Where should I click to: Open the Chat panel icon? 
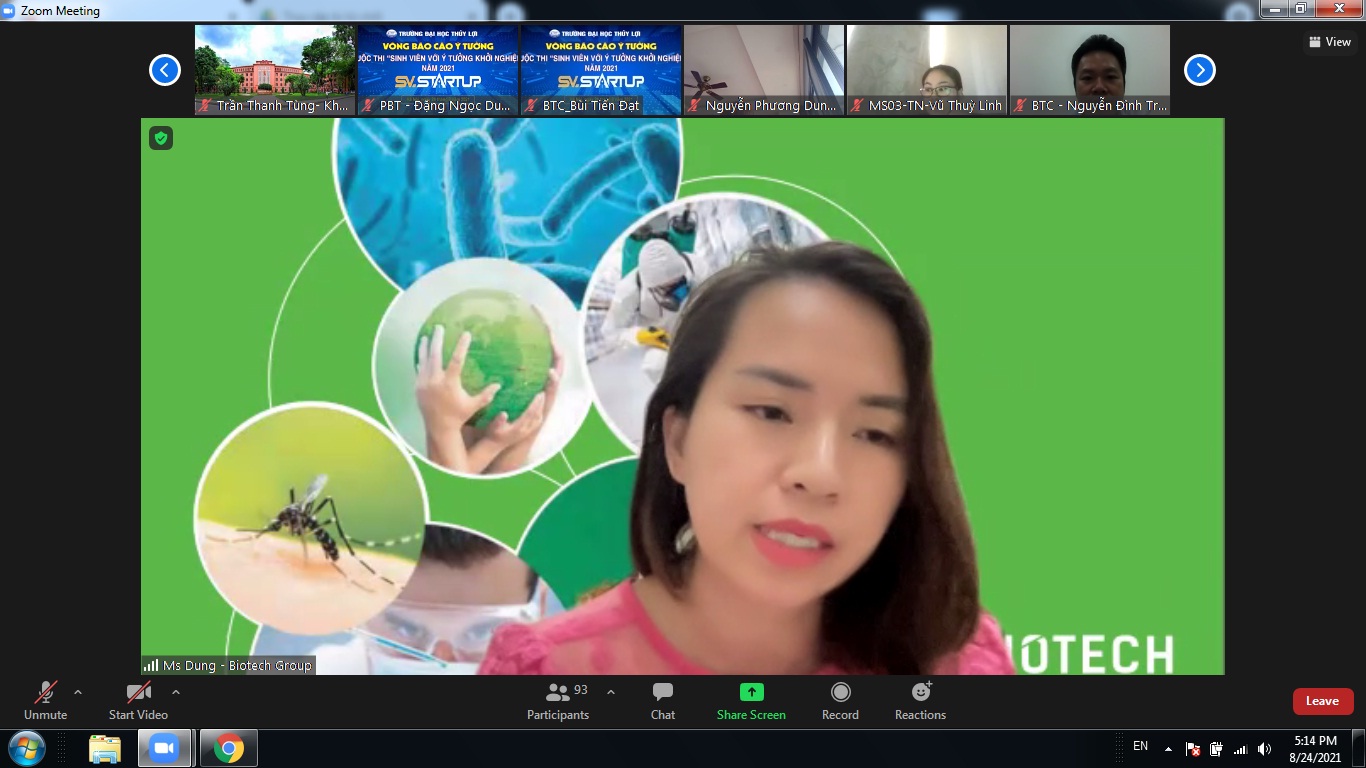pos(662,692)
